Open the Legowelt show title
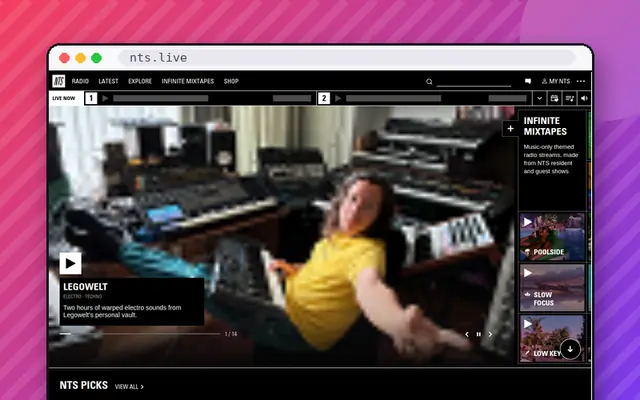Screen dimensions: 640x400 click(85, 287)
